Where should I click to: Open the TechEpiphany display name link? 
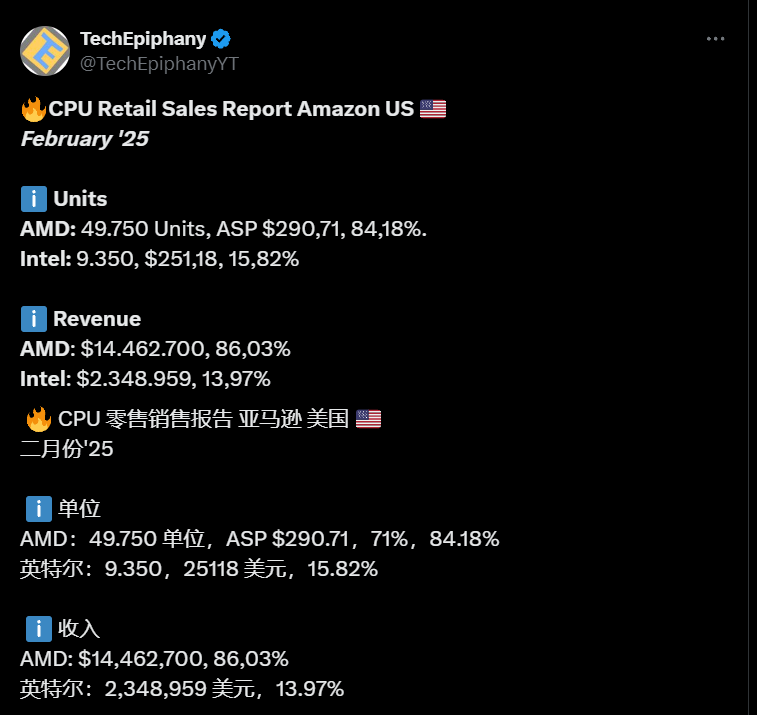pos(143,39)
